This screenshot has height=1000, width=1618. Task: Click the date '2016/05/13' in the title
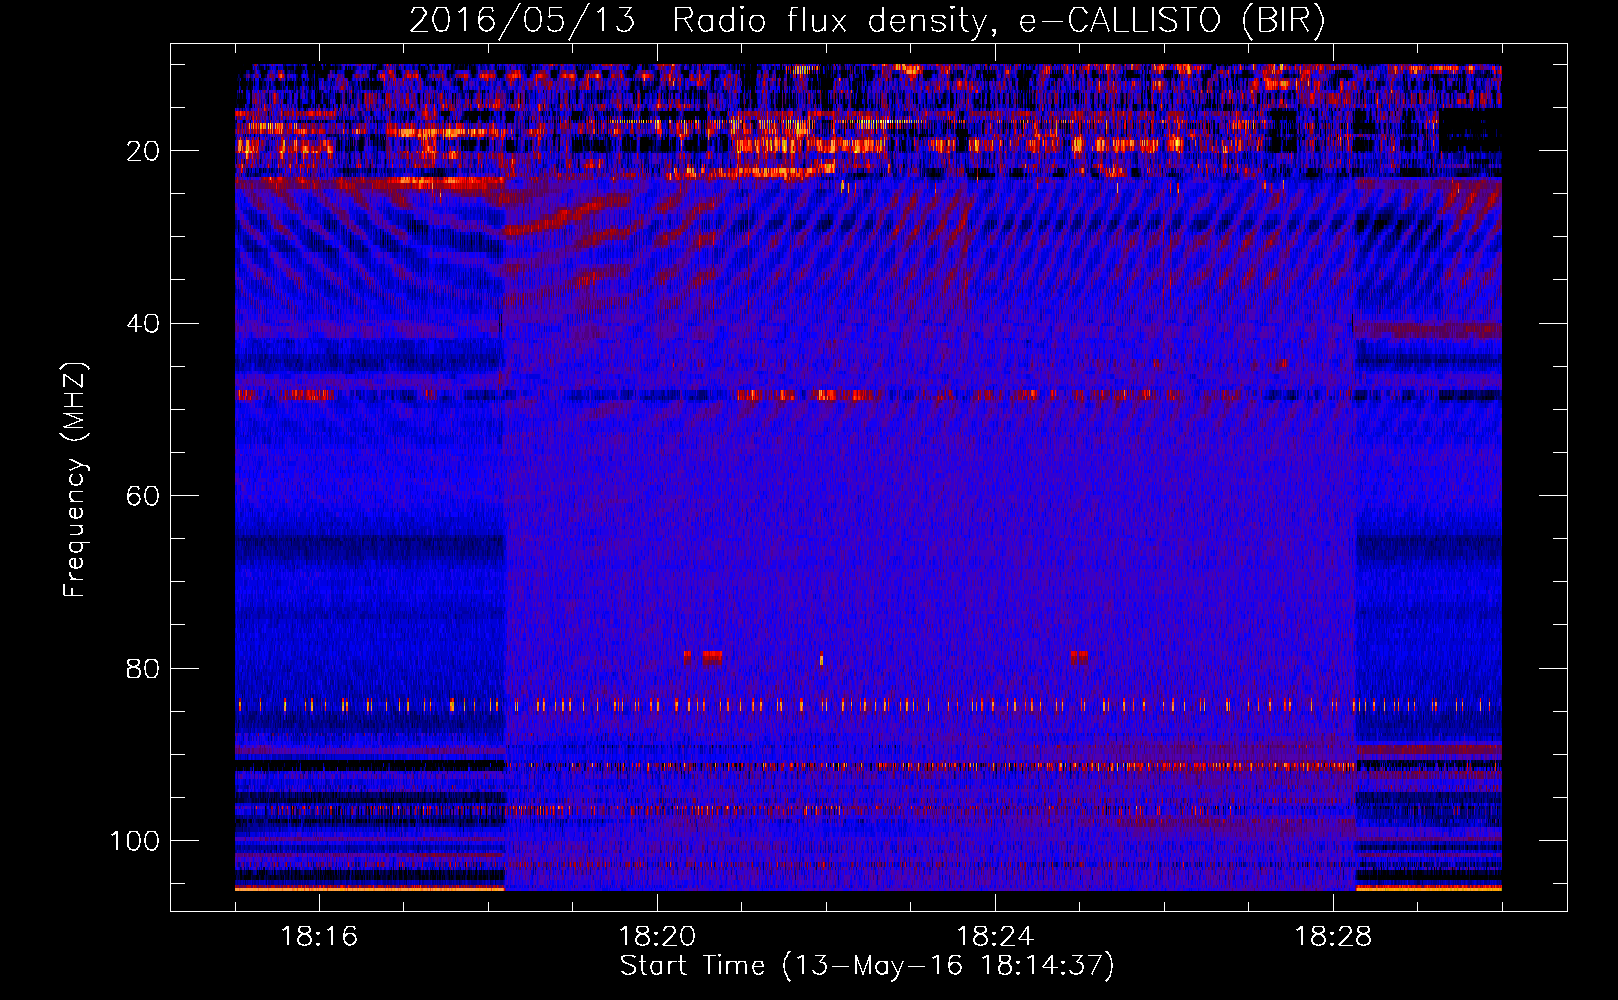tap(522, 21)
